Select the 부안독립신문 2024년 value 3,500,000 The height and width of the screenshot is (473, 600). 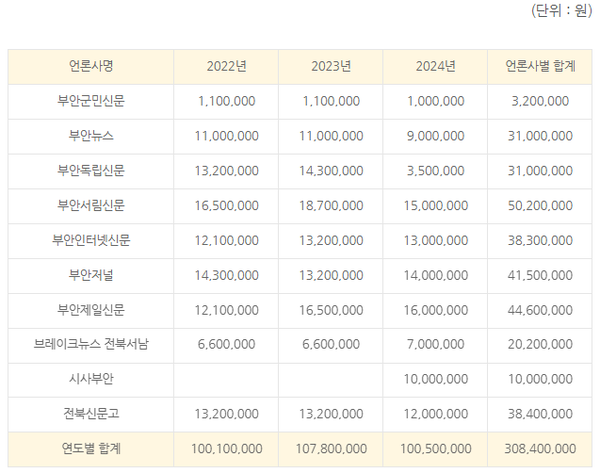pyautogui.click(x=436, y=171)
